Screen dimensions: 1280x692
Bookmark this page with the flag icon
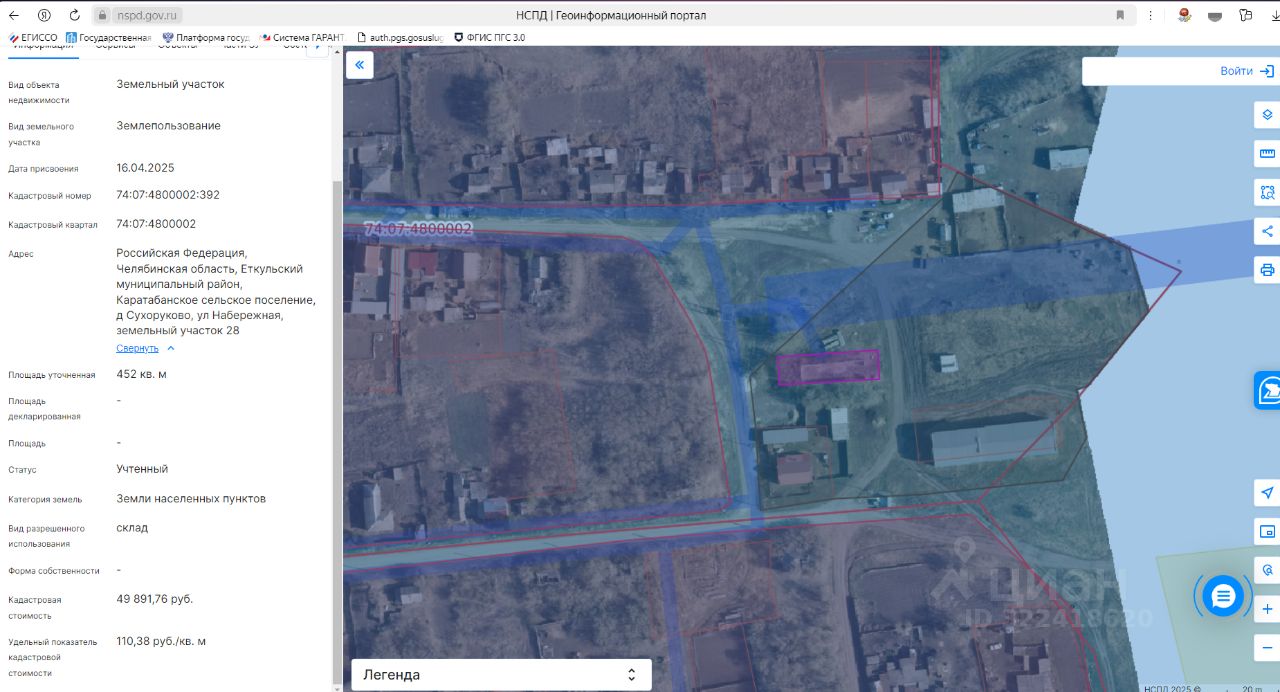tap(1120, 15)
